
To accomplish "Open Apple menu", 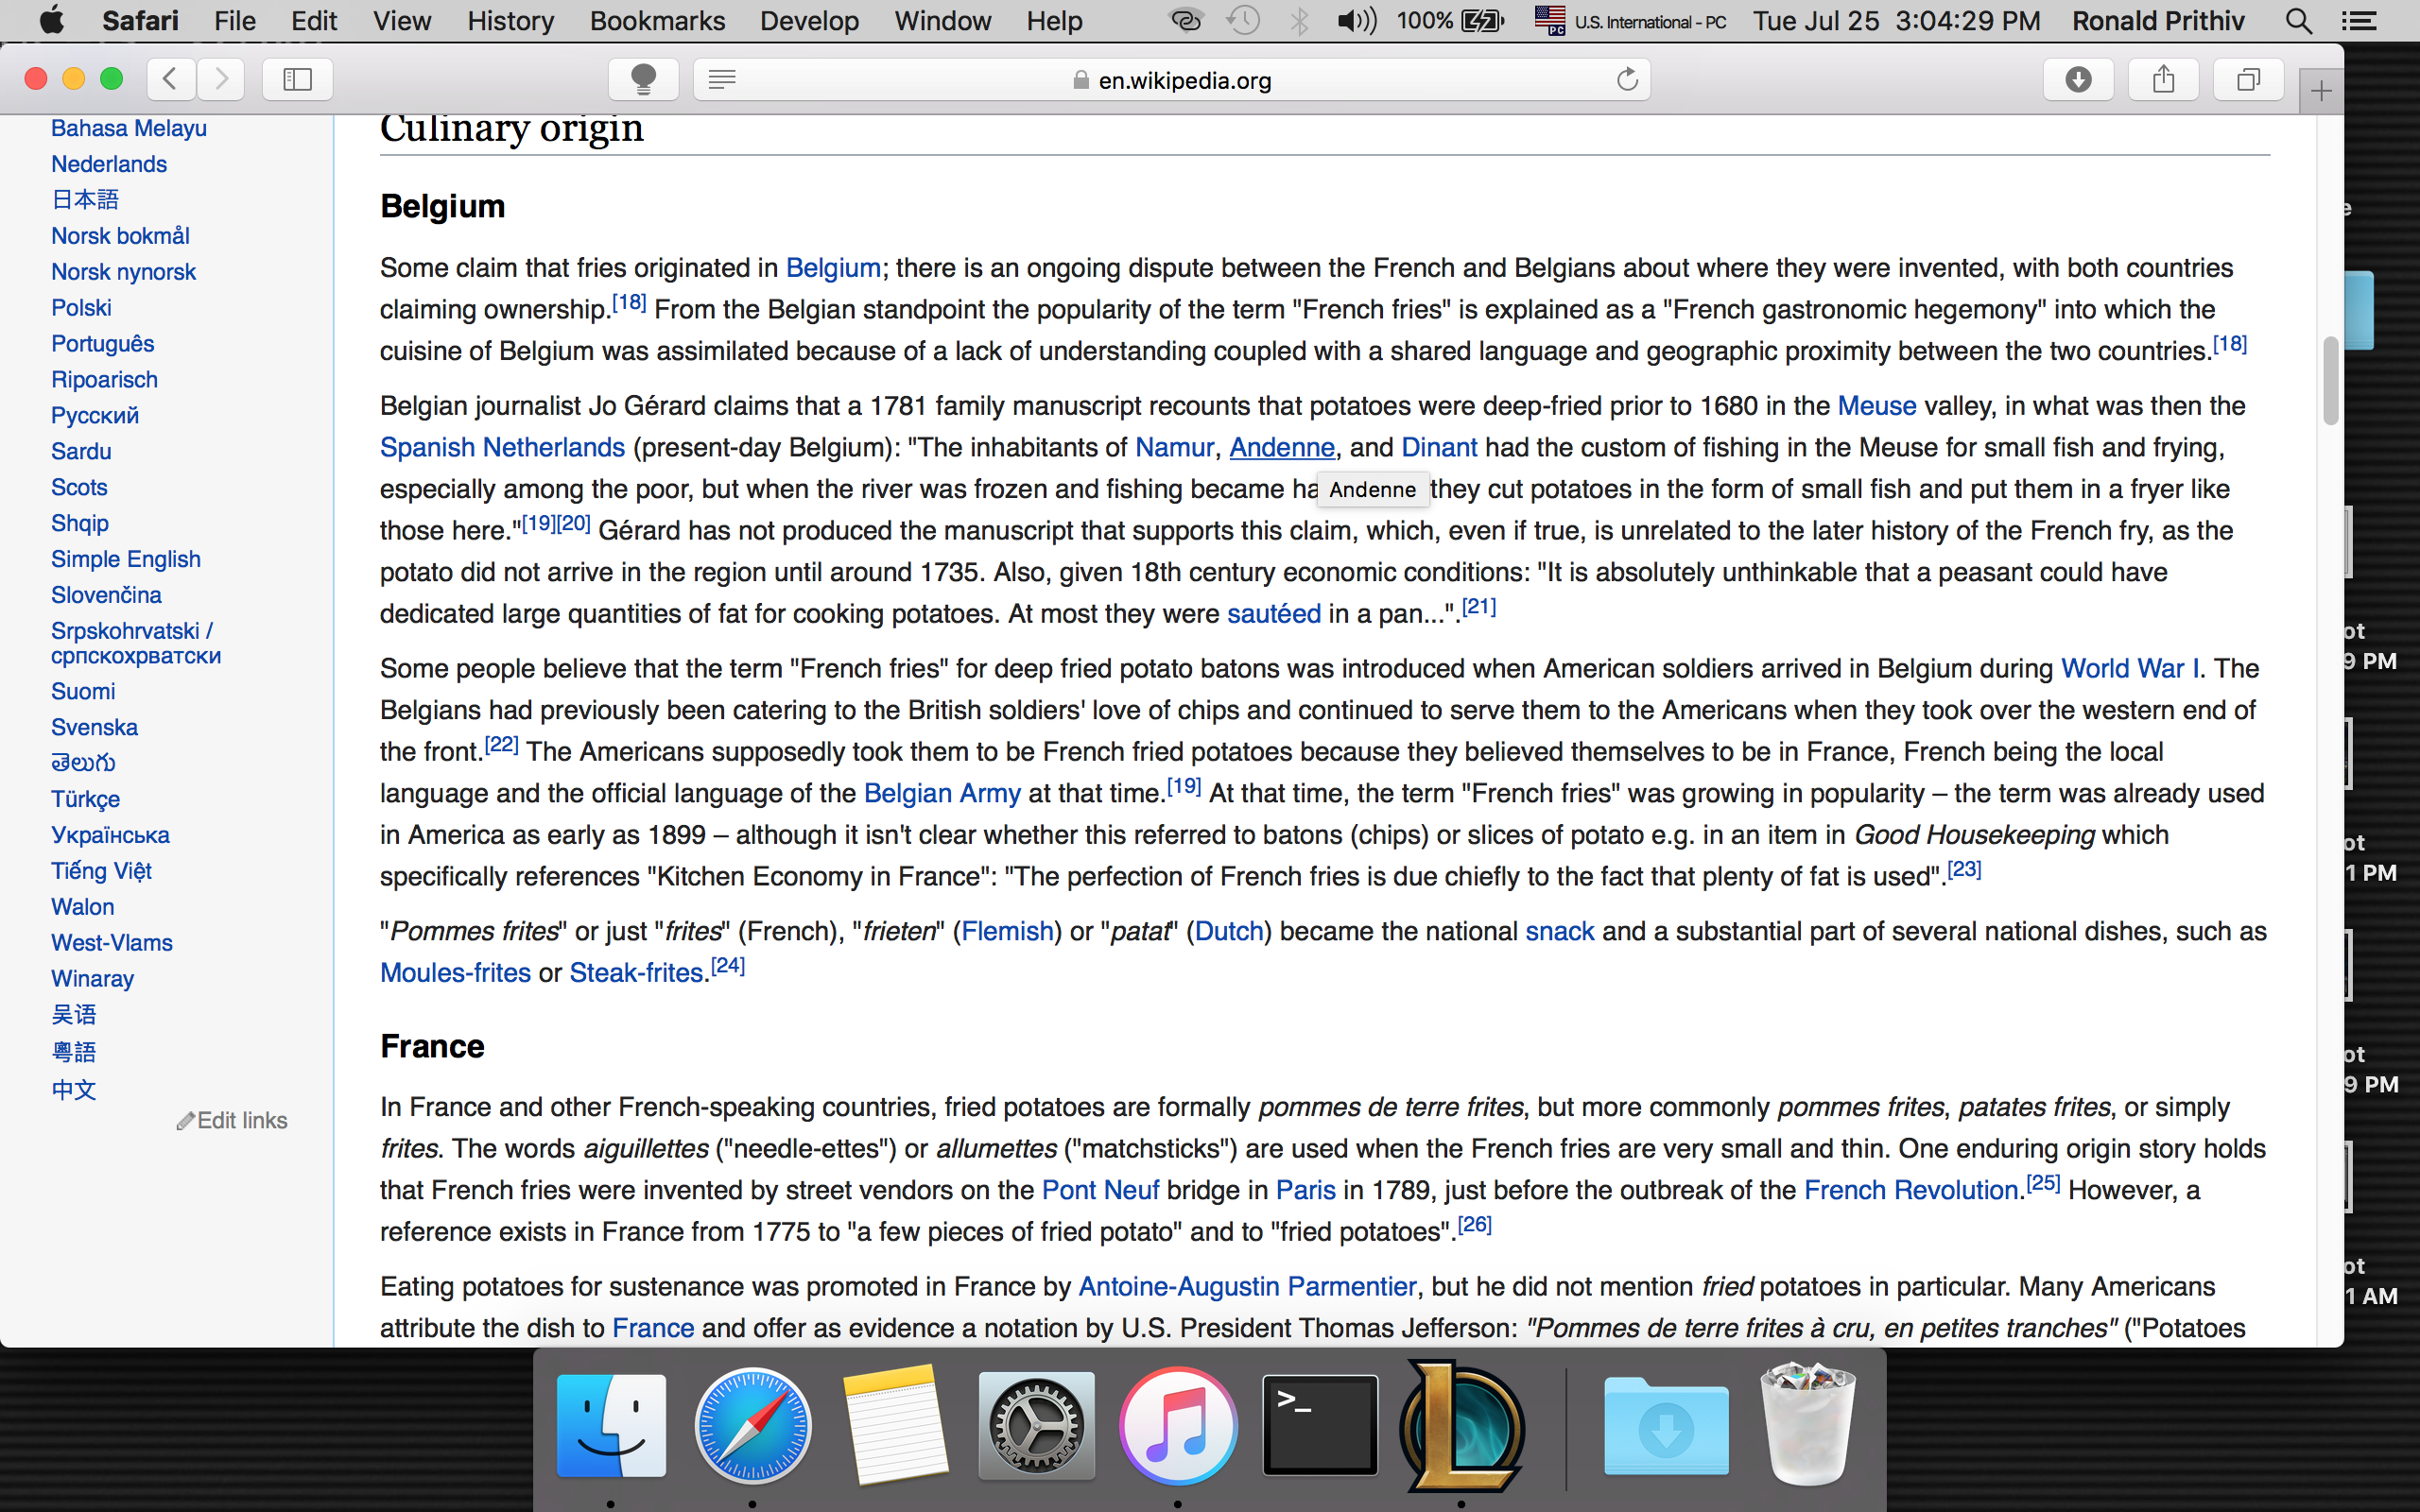I will point(51,20).
